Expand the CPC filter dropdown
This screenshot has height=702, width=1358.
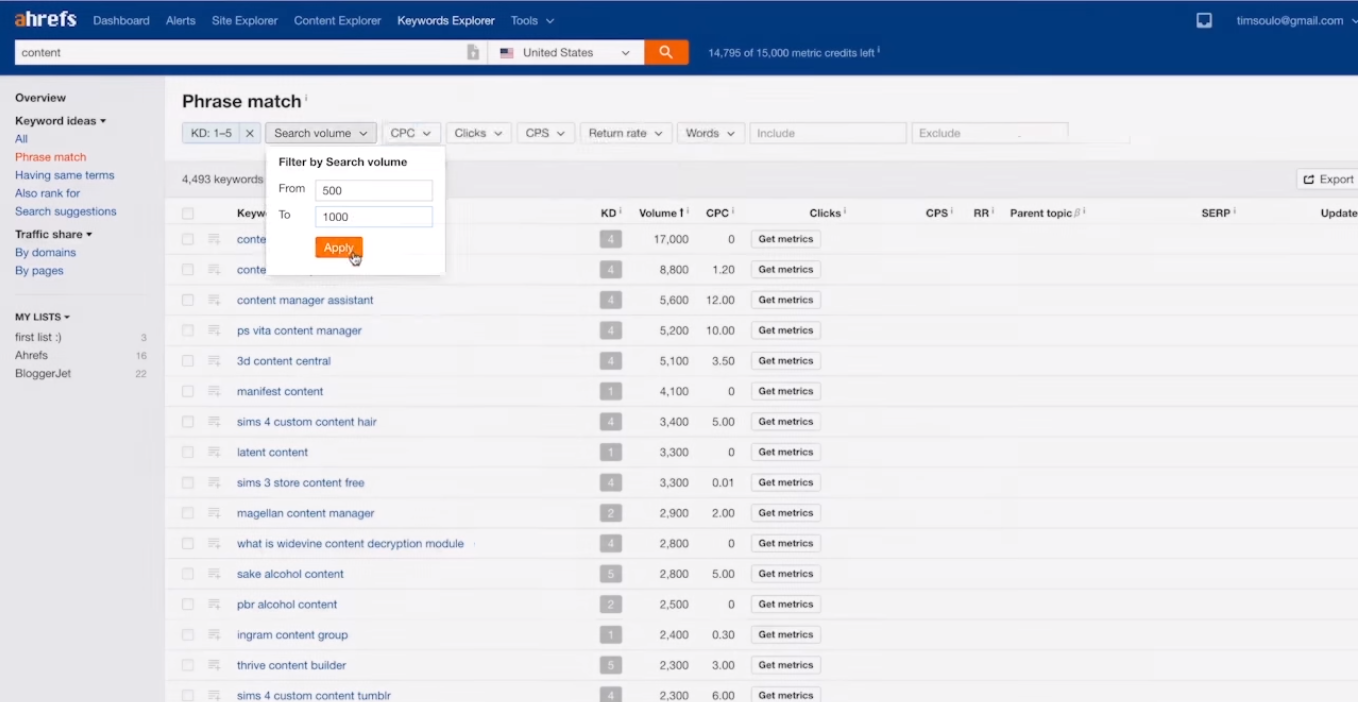410,133
